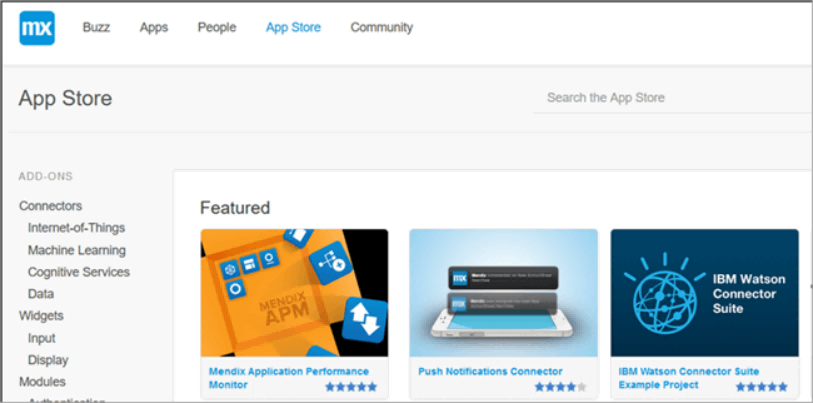This screenshot has height=403, width=813.
Task: Open the Cognitive Services subcategory
Action: [79, 272]
